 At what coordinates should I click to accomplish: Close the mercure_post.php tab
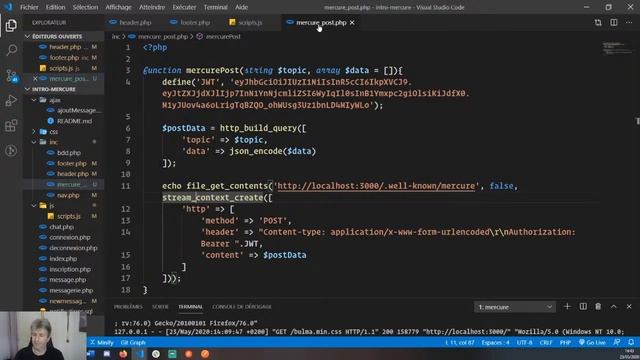pyautogui.click(x=352, y=22)
